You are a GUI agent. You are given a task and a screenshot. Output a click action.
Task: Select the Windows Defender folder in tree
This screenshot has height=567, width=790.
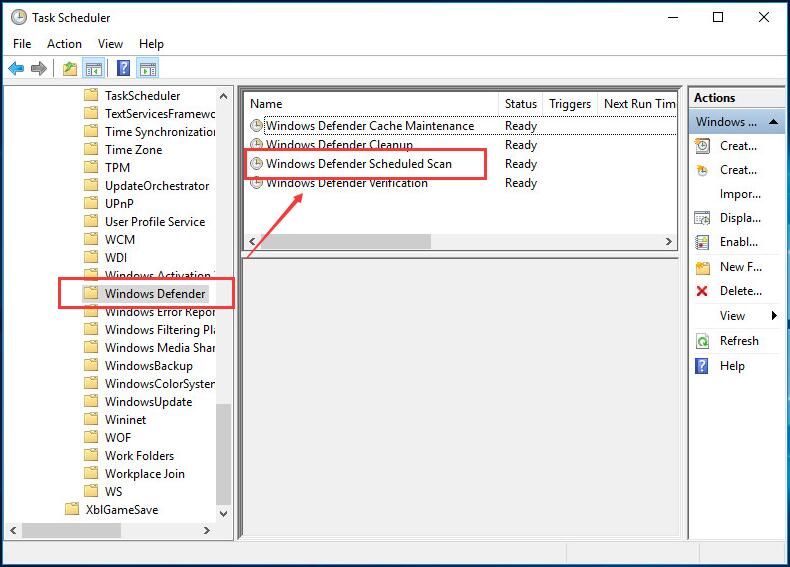coord(155,294)
